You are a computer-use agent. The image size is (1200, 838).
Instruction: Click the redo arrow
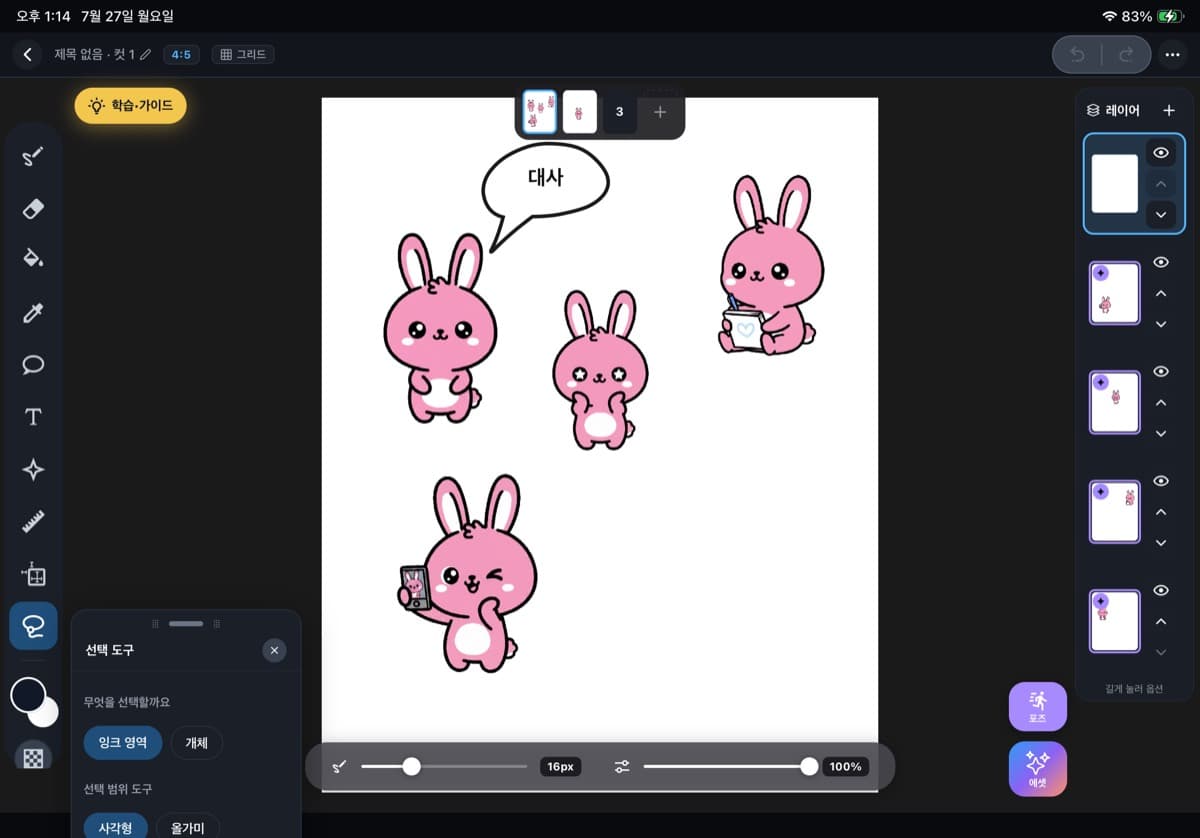click(1126, 55)
